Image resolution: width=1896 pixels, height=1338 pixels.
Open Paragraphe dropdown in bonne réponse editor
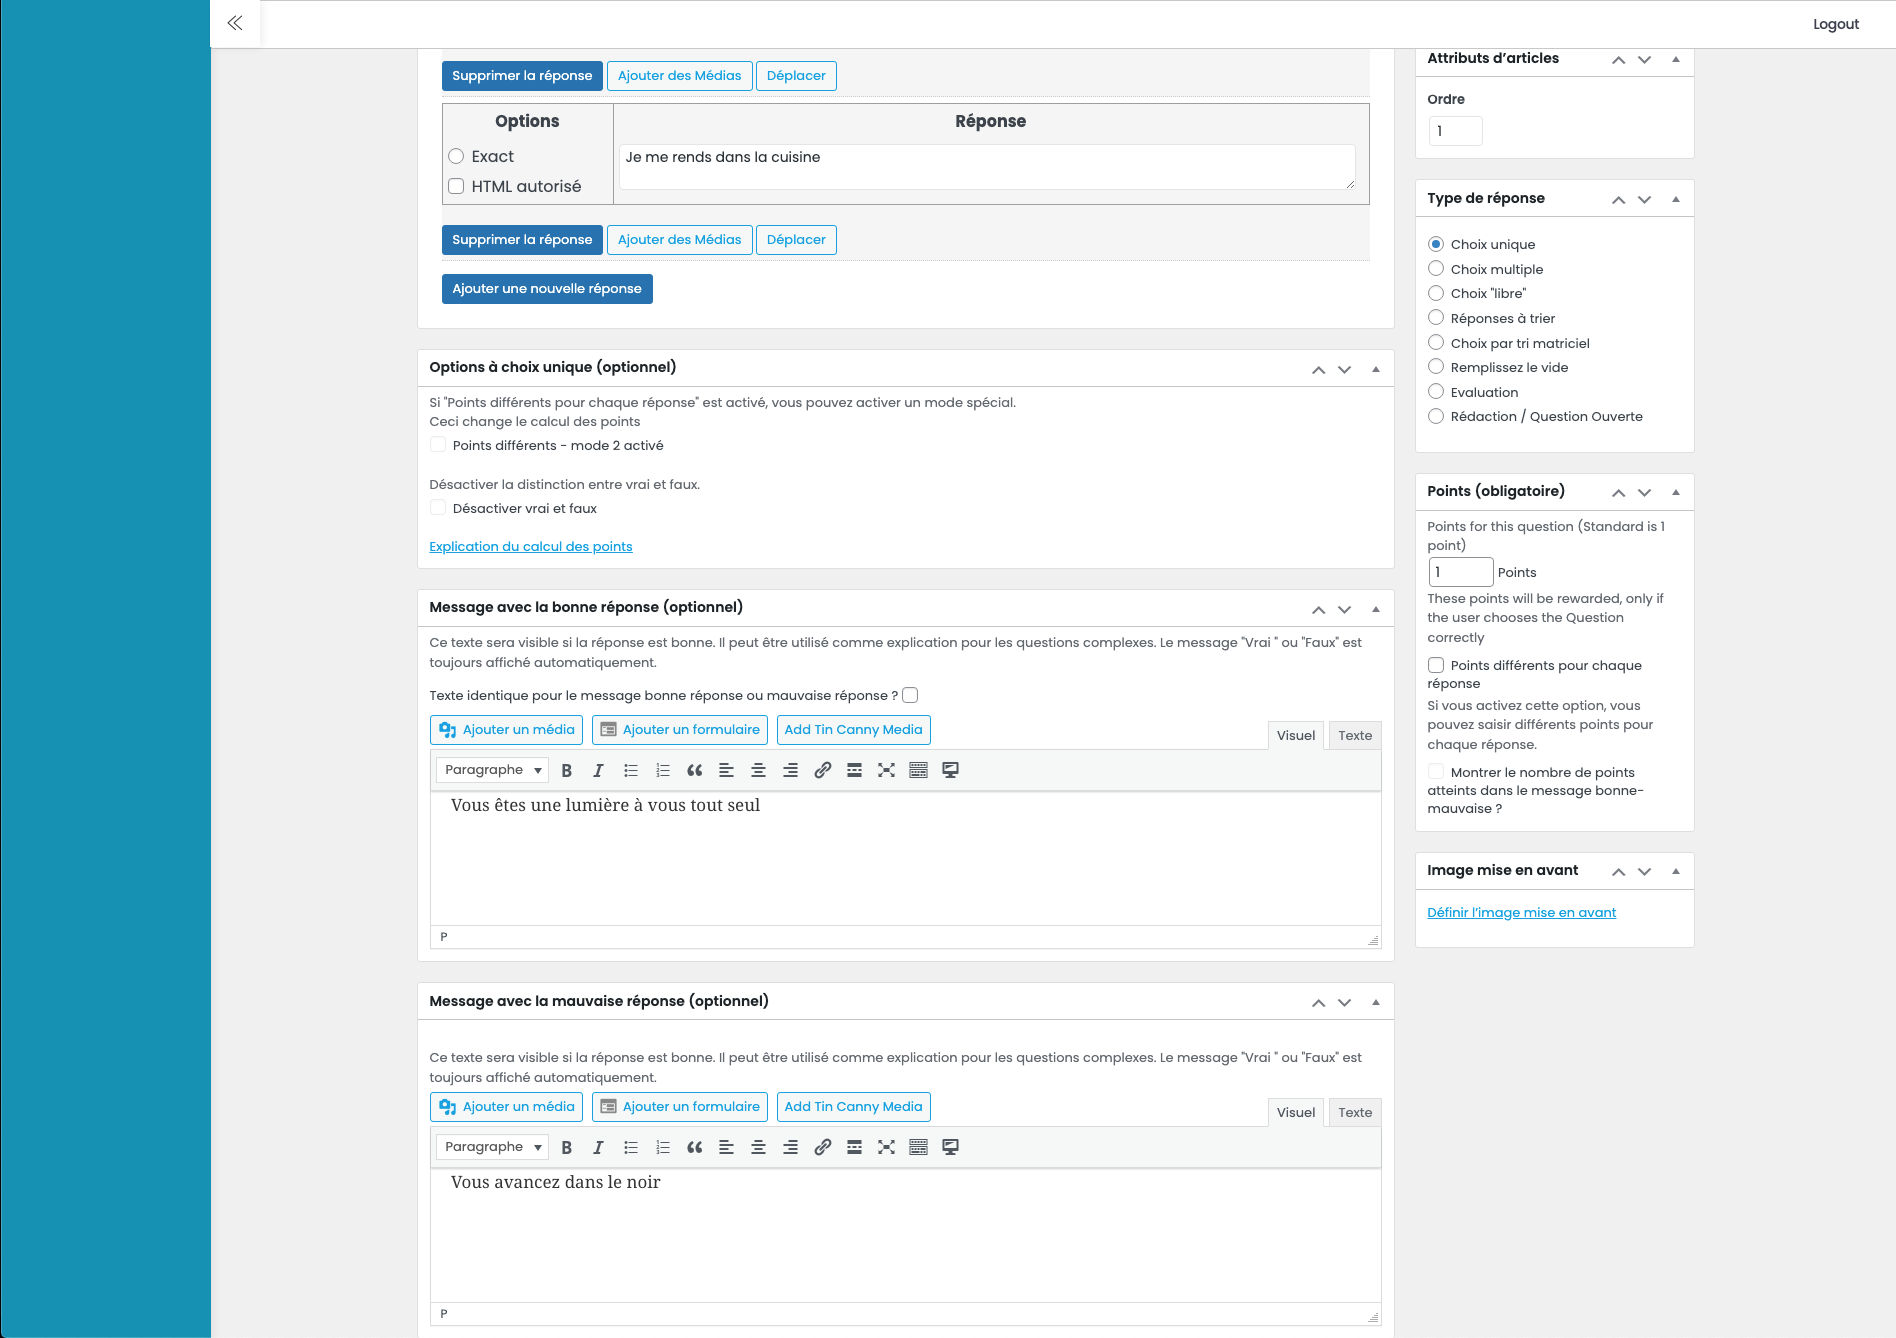pyautogui.click(x=492, y=770)
